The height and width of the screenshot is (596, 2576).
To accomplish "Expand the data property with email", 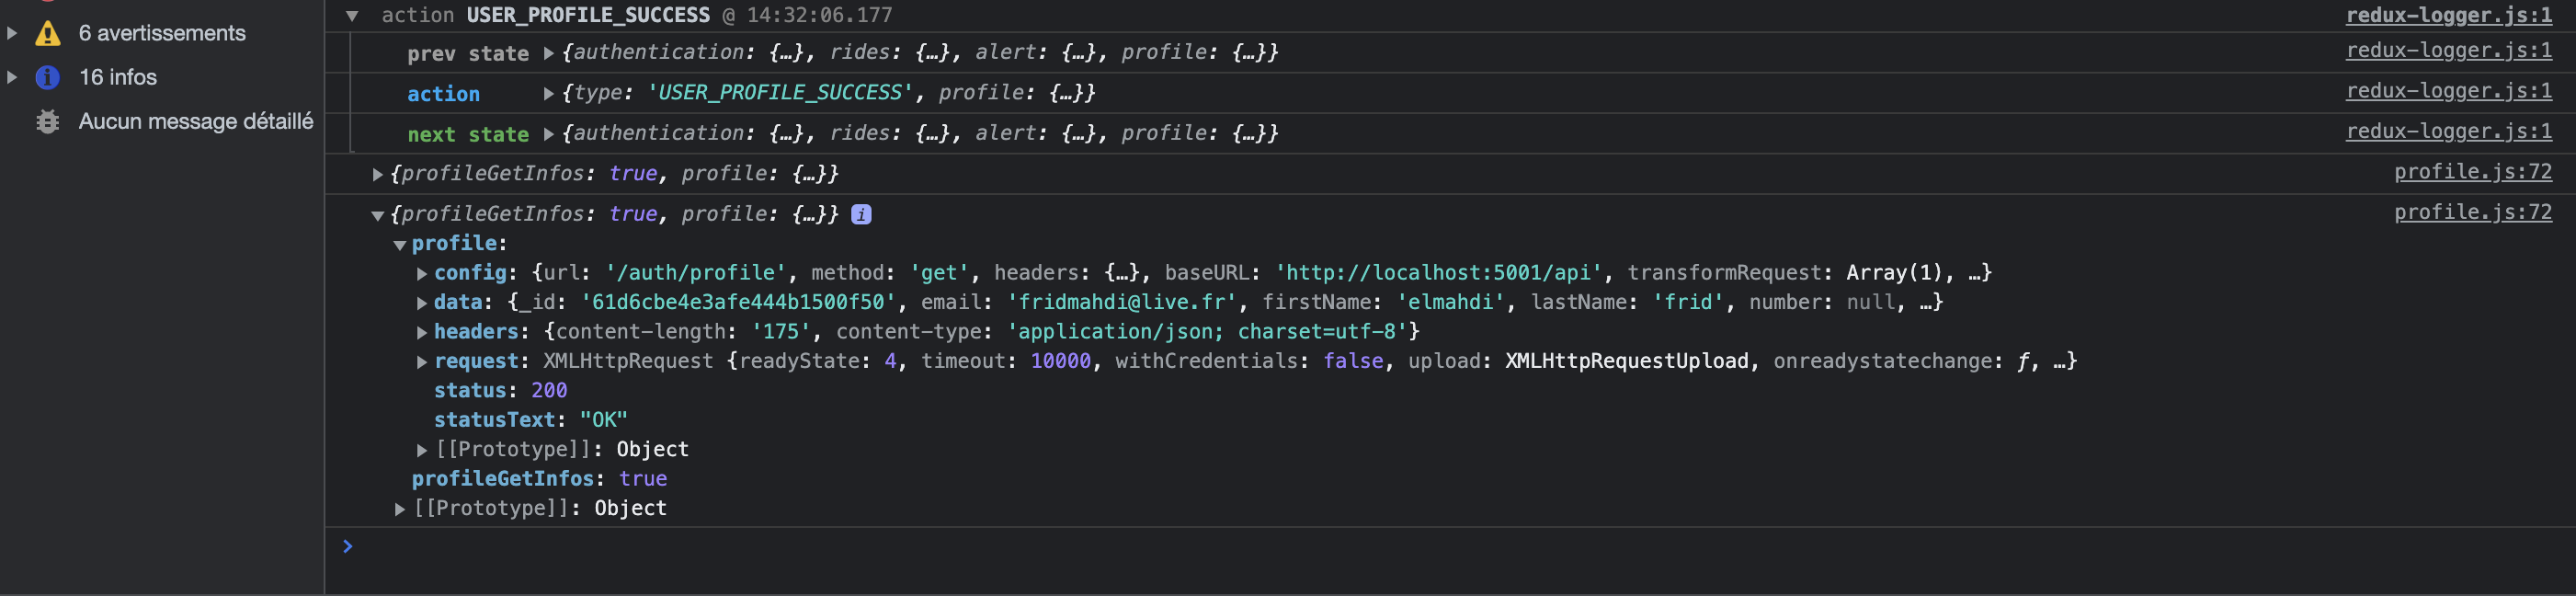I will [x=422, y=303].
